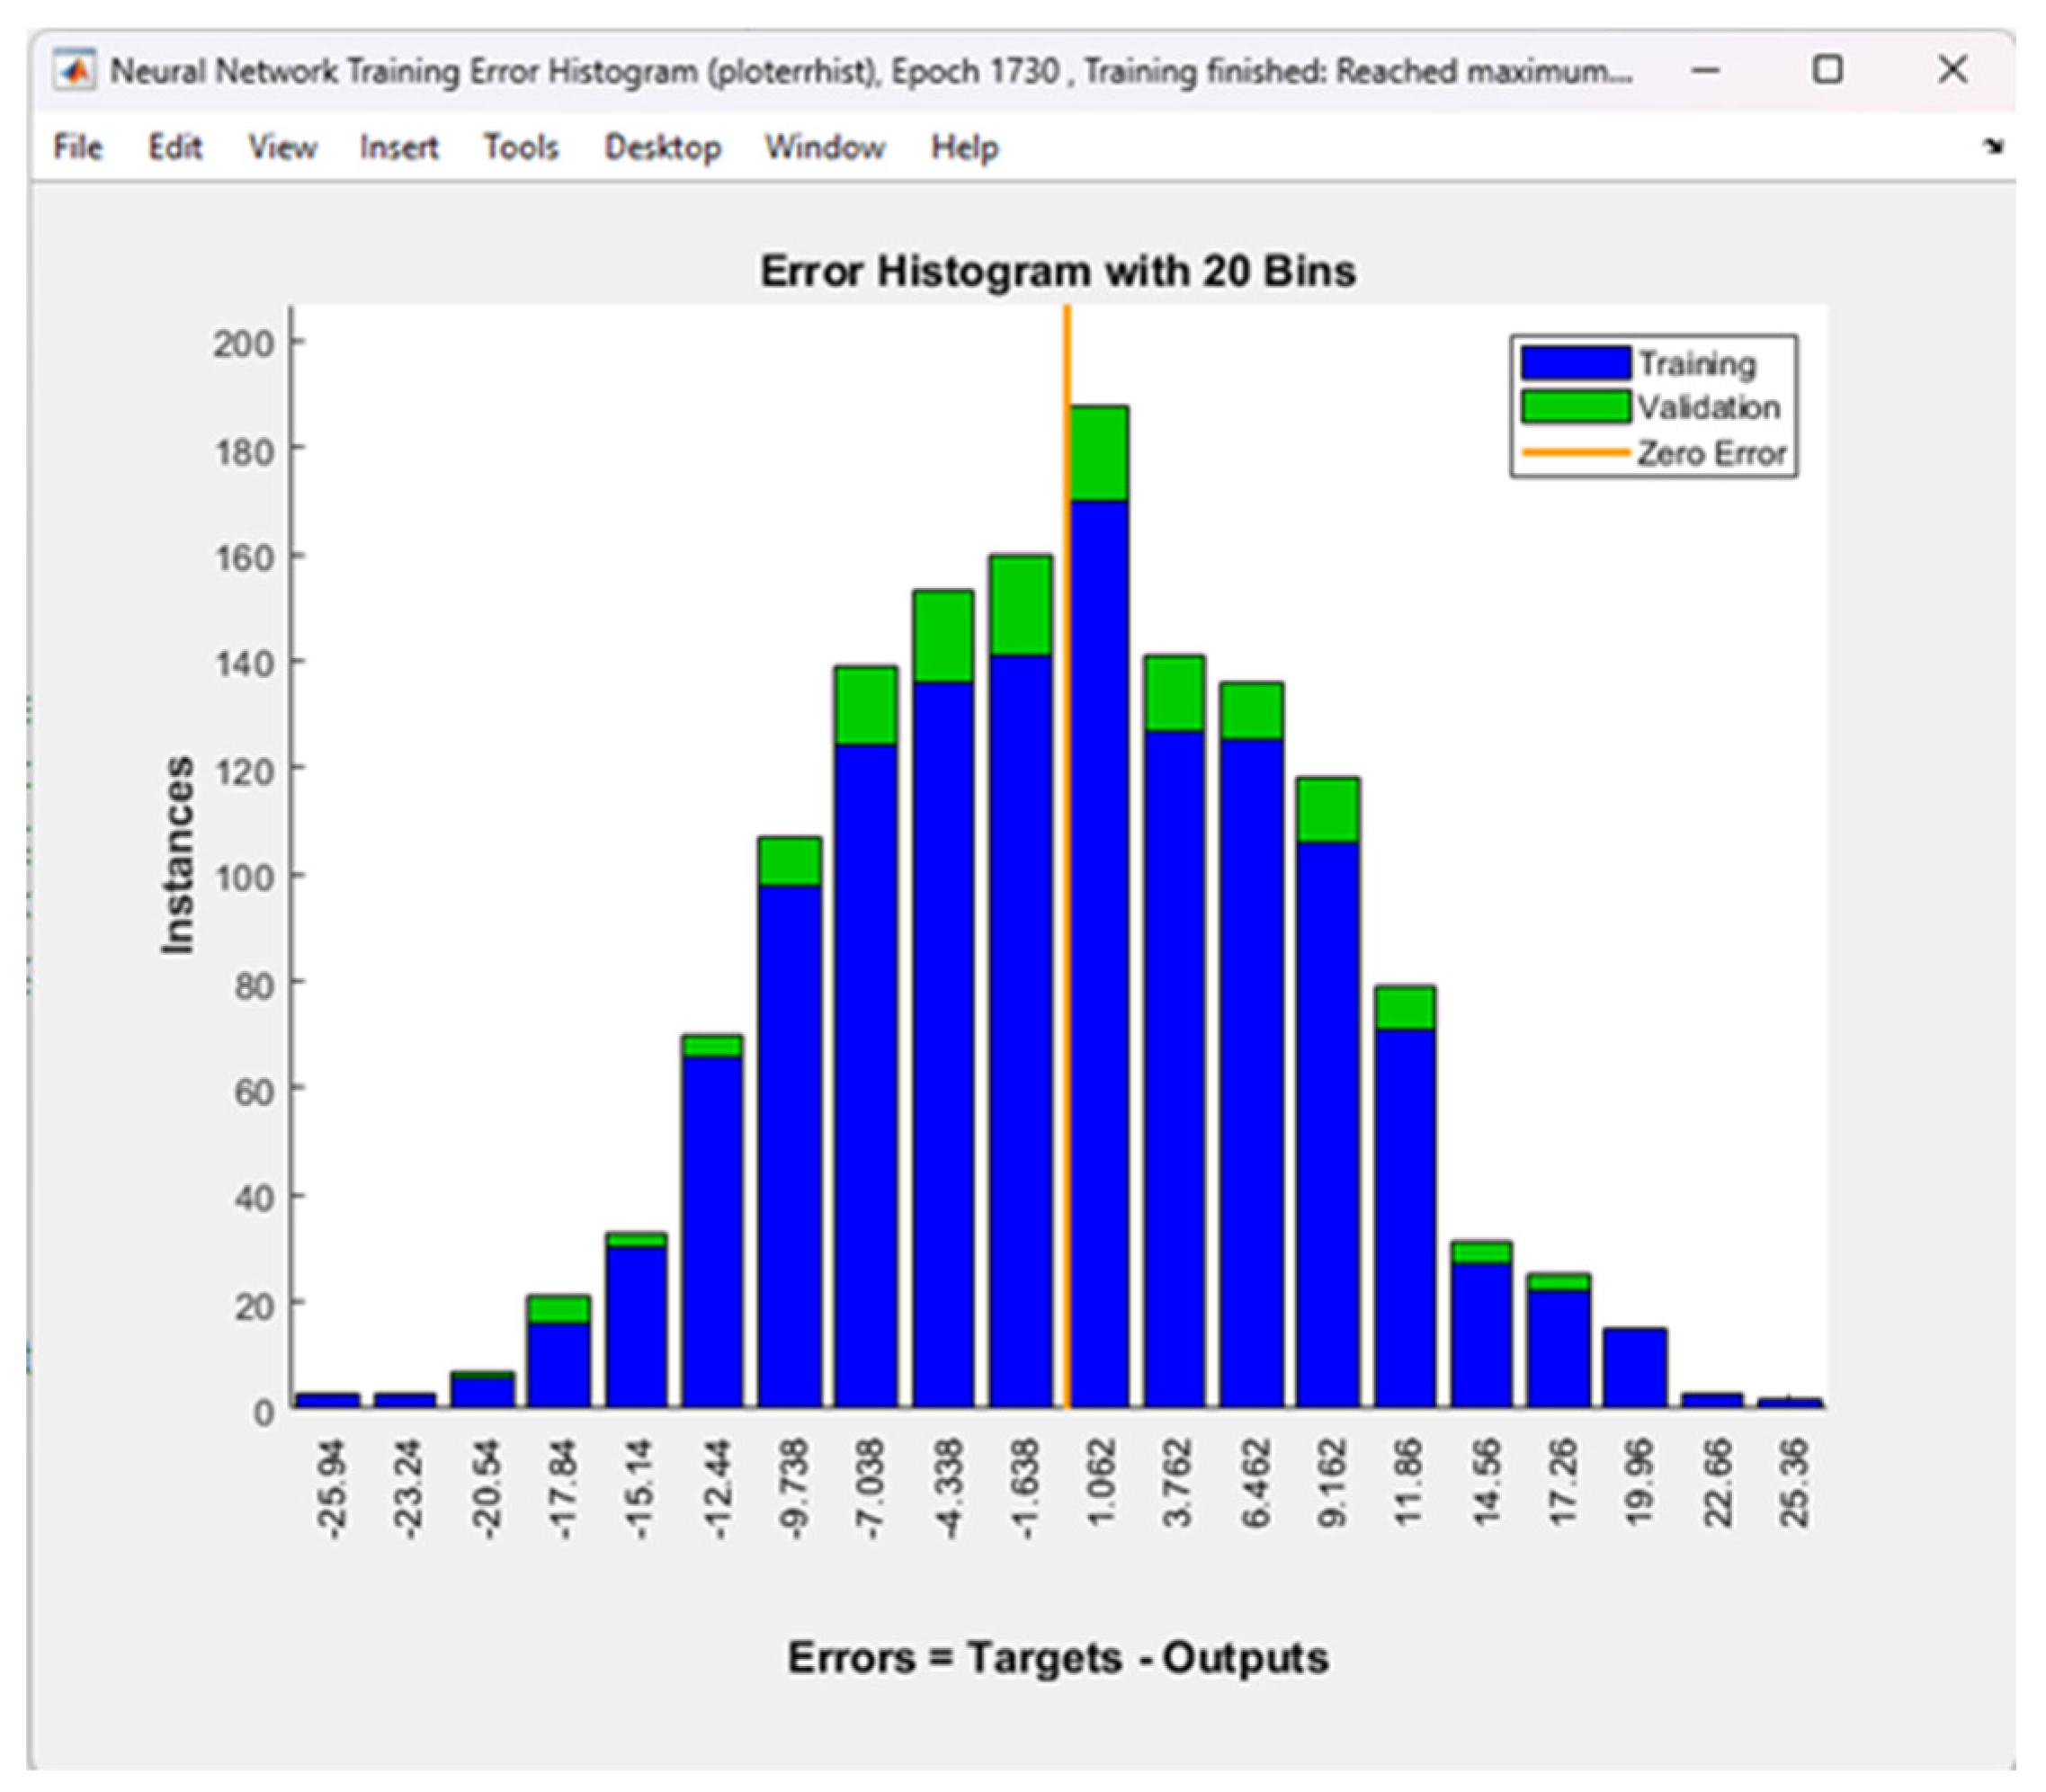
Task: Click the bar above the 17.26 label
Action: point(1558,1341)
